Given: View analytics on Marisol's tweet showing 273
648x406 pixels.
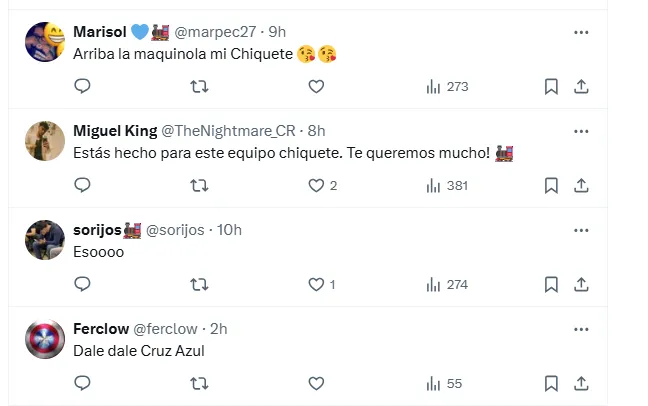Looking at the screenshot, I should [446, 87].
